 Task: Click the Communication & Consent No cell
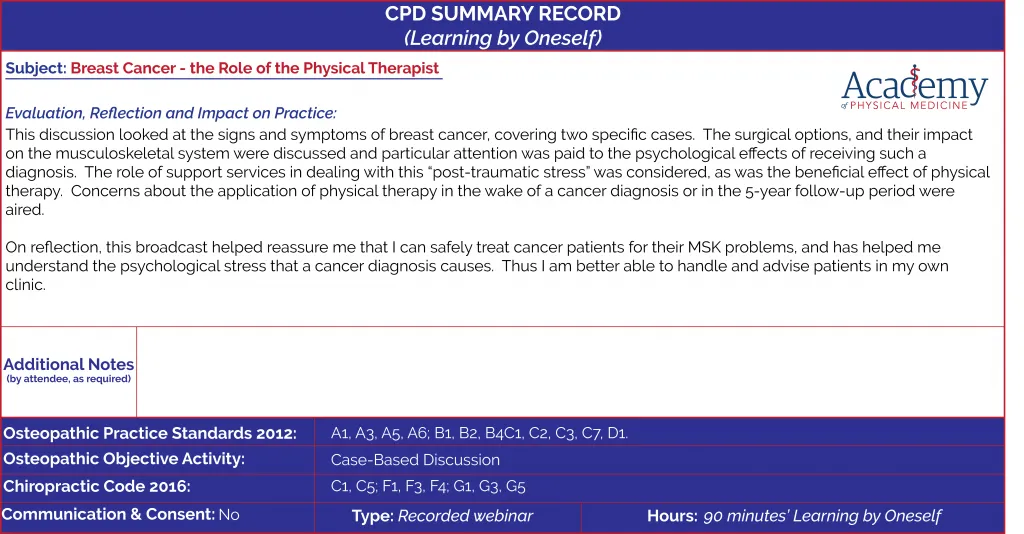click(157, 518)
